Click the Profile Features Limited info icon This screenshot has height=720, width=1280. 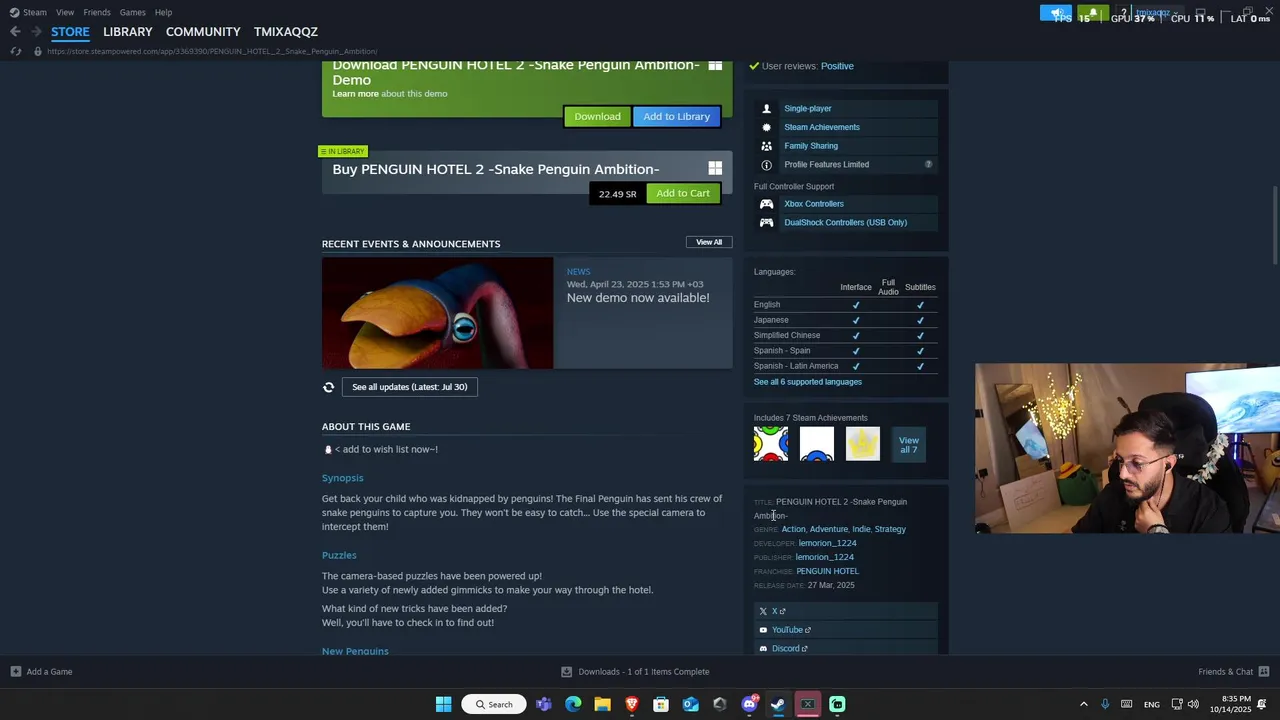[x=767, y=165]
